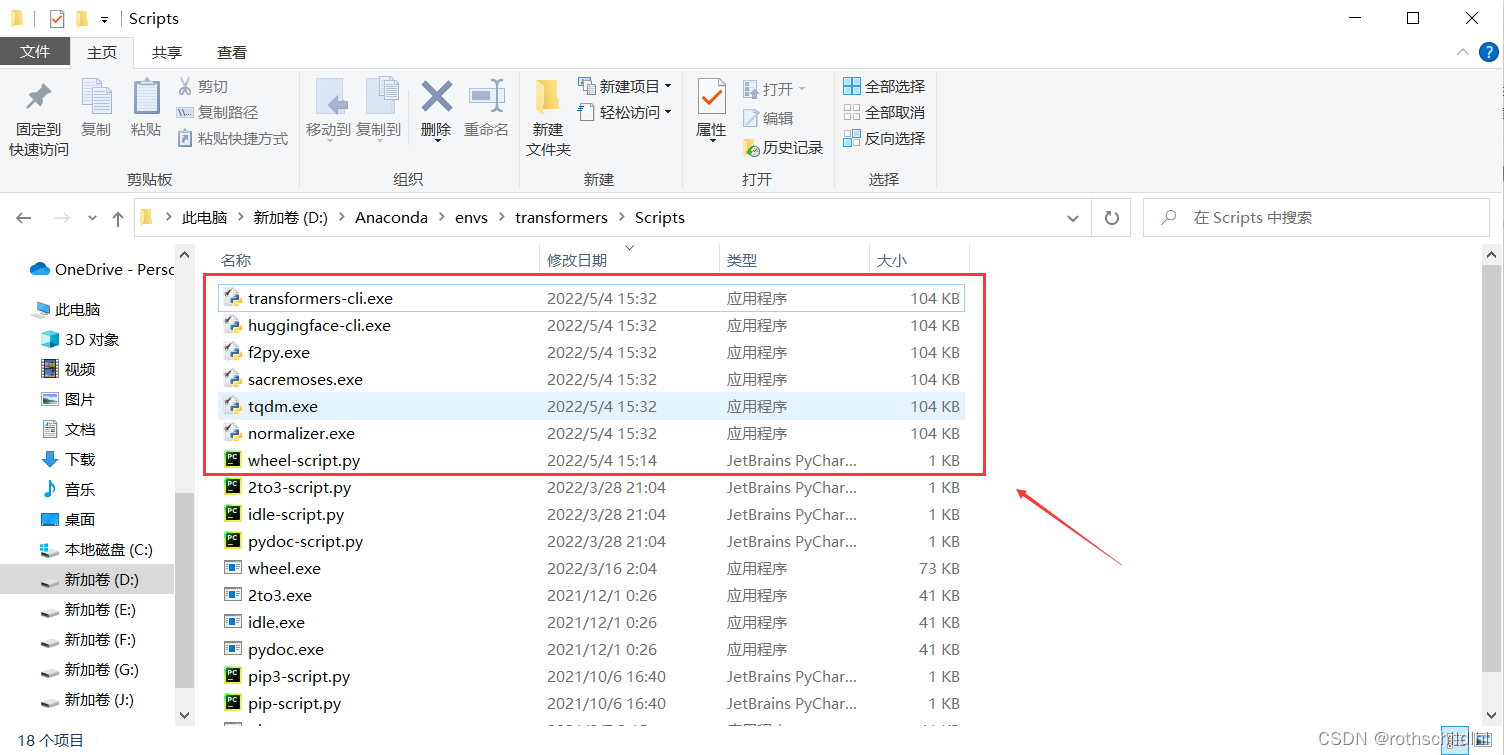1504x755 pixels.
Task: Click the navigation pane scrollbar
Action: point(184,590)
